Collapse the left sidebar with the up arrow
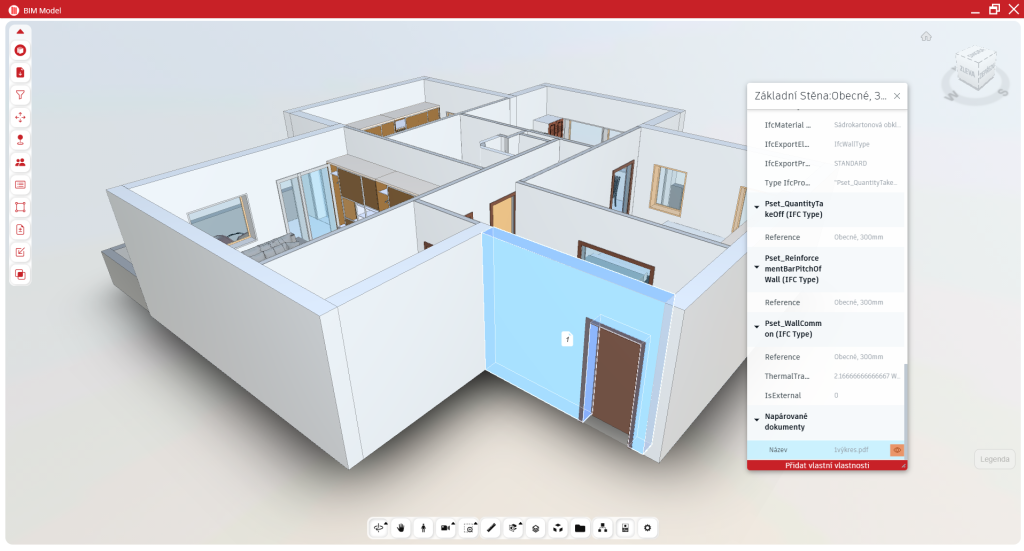Viewport: 1024px width, 551px height. point(20,31)
